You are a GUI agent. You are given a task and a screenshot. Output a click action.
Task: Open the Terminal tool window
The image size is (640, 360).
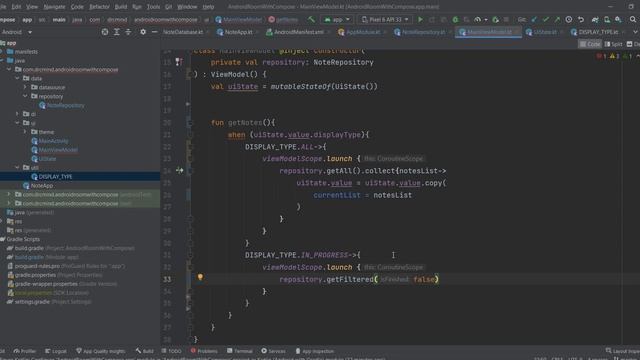click(240, 351)
